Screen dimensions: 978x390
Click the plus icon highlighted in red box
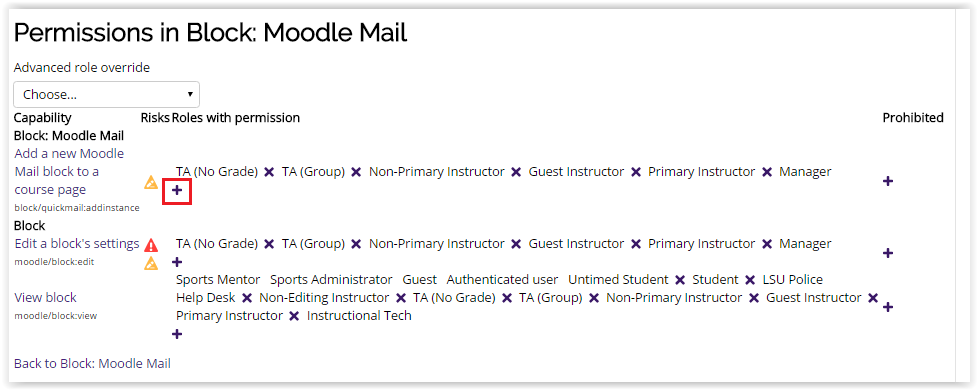177,190
